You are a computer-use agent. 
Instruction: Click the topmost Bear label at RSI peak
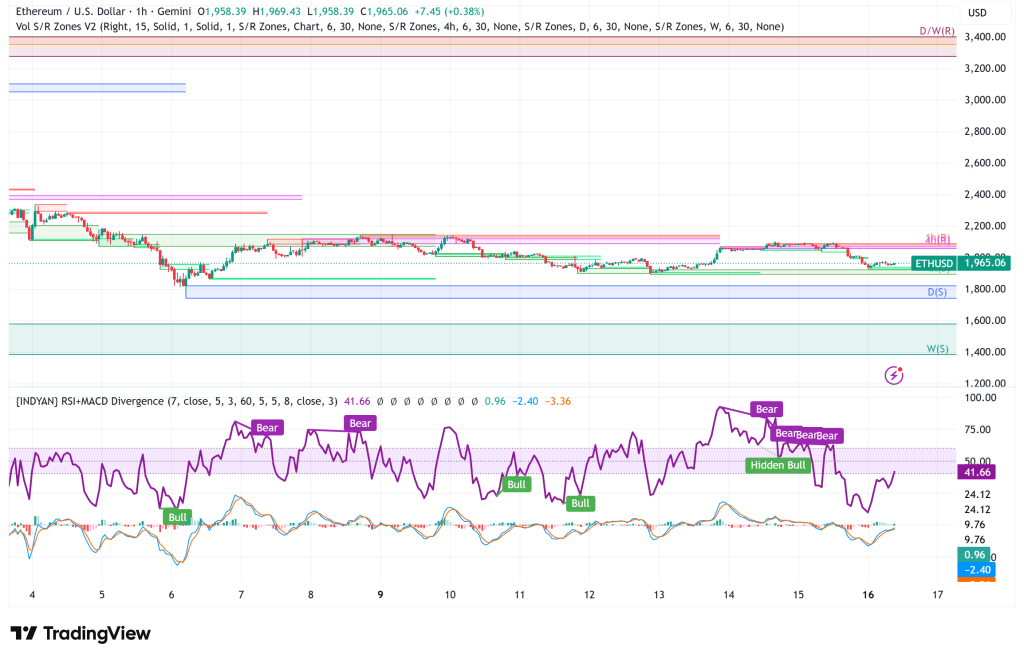point(767,409)
